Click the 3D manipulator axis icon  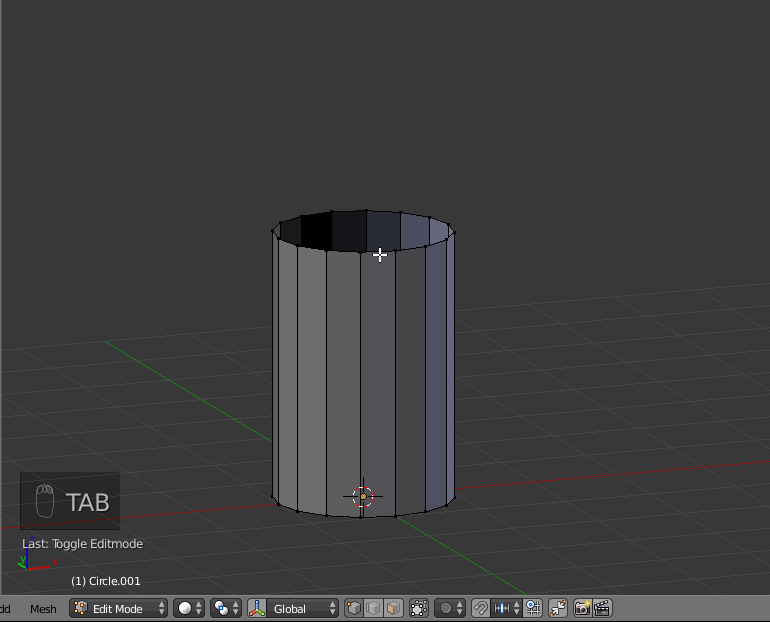click(257, 608)
